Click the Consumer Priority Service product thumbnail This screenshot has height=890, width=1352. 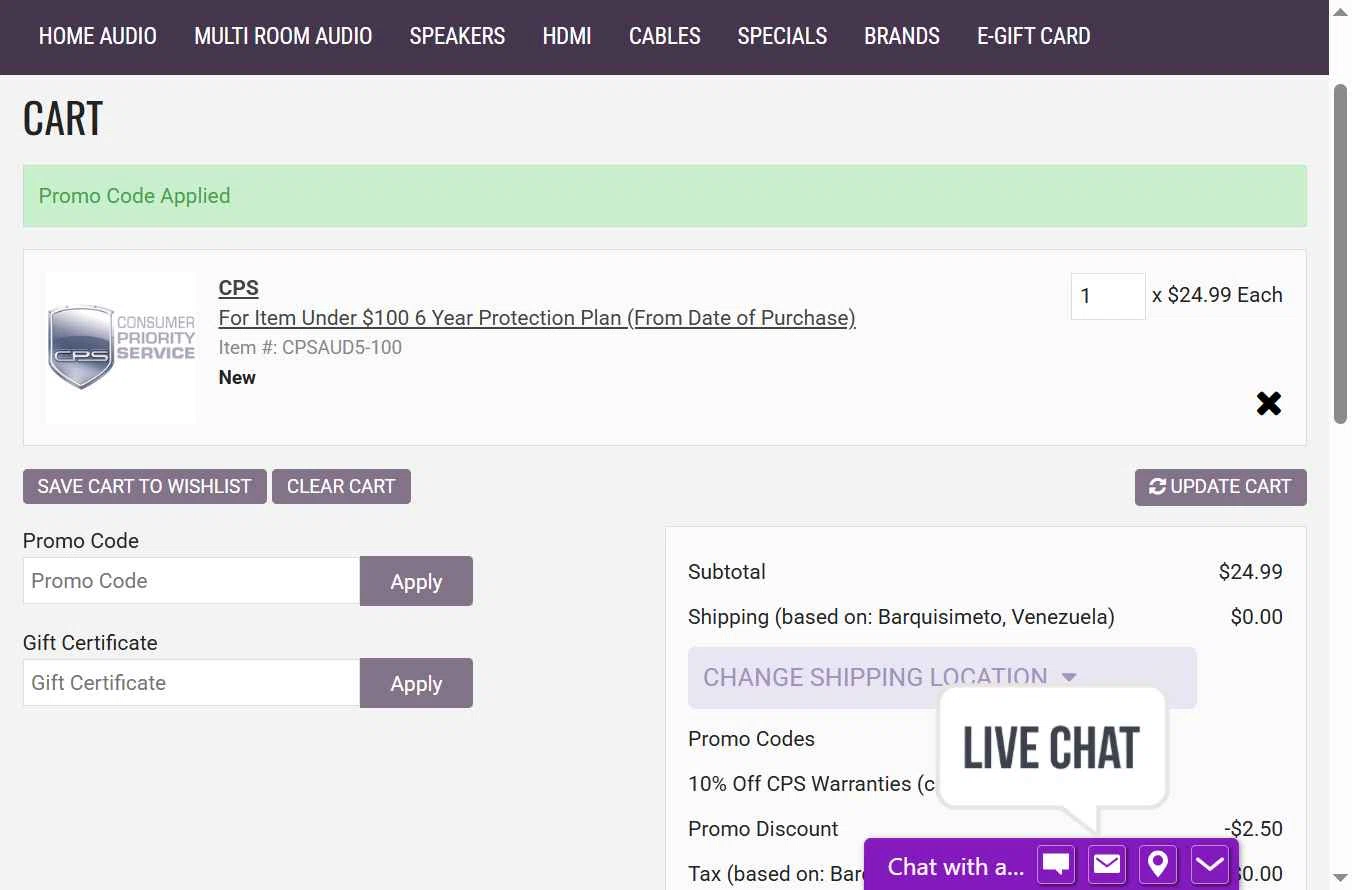[x=121, y=347]
